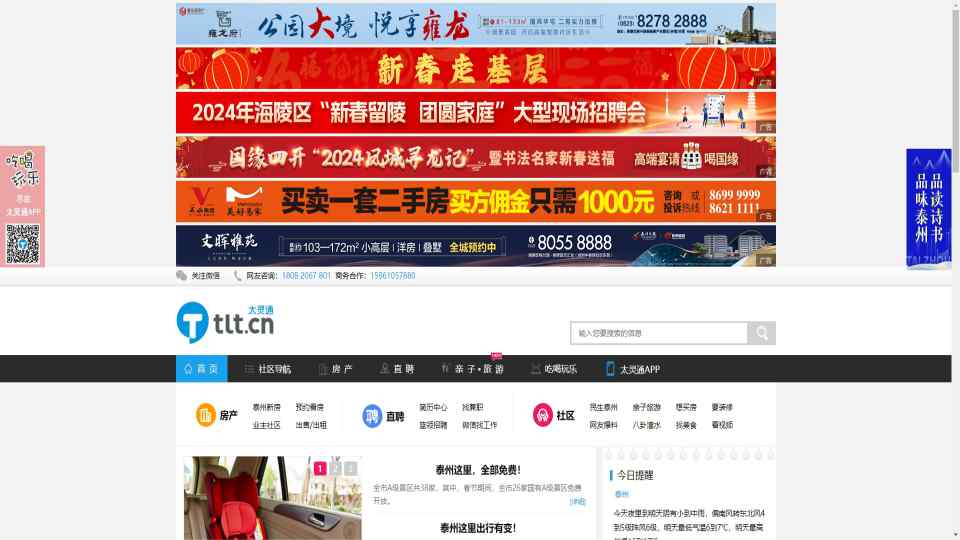Screen dimensions: 960x540
Task: Switch the carousel to slide 2
Action: [x=336, y=468]
